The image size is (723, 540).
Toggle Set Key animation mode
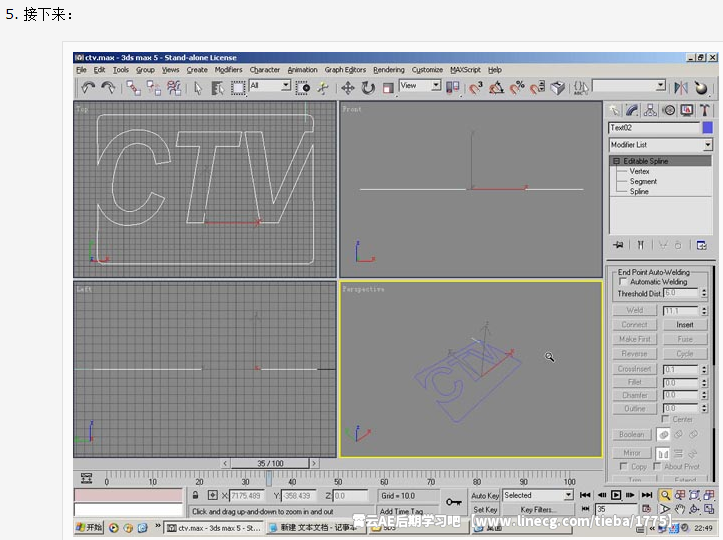click(x=485, y=510)
